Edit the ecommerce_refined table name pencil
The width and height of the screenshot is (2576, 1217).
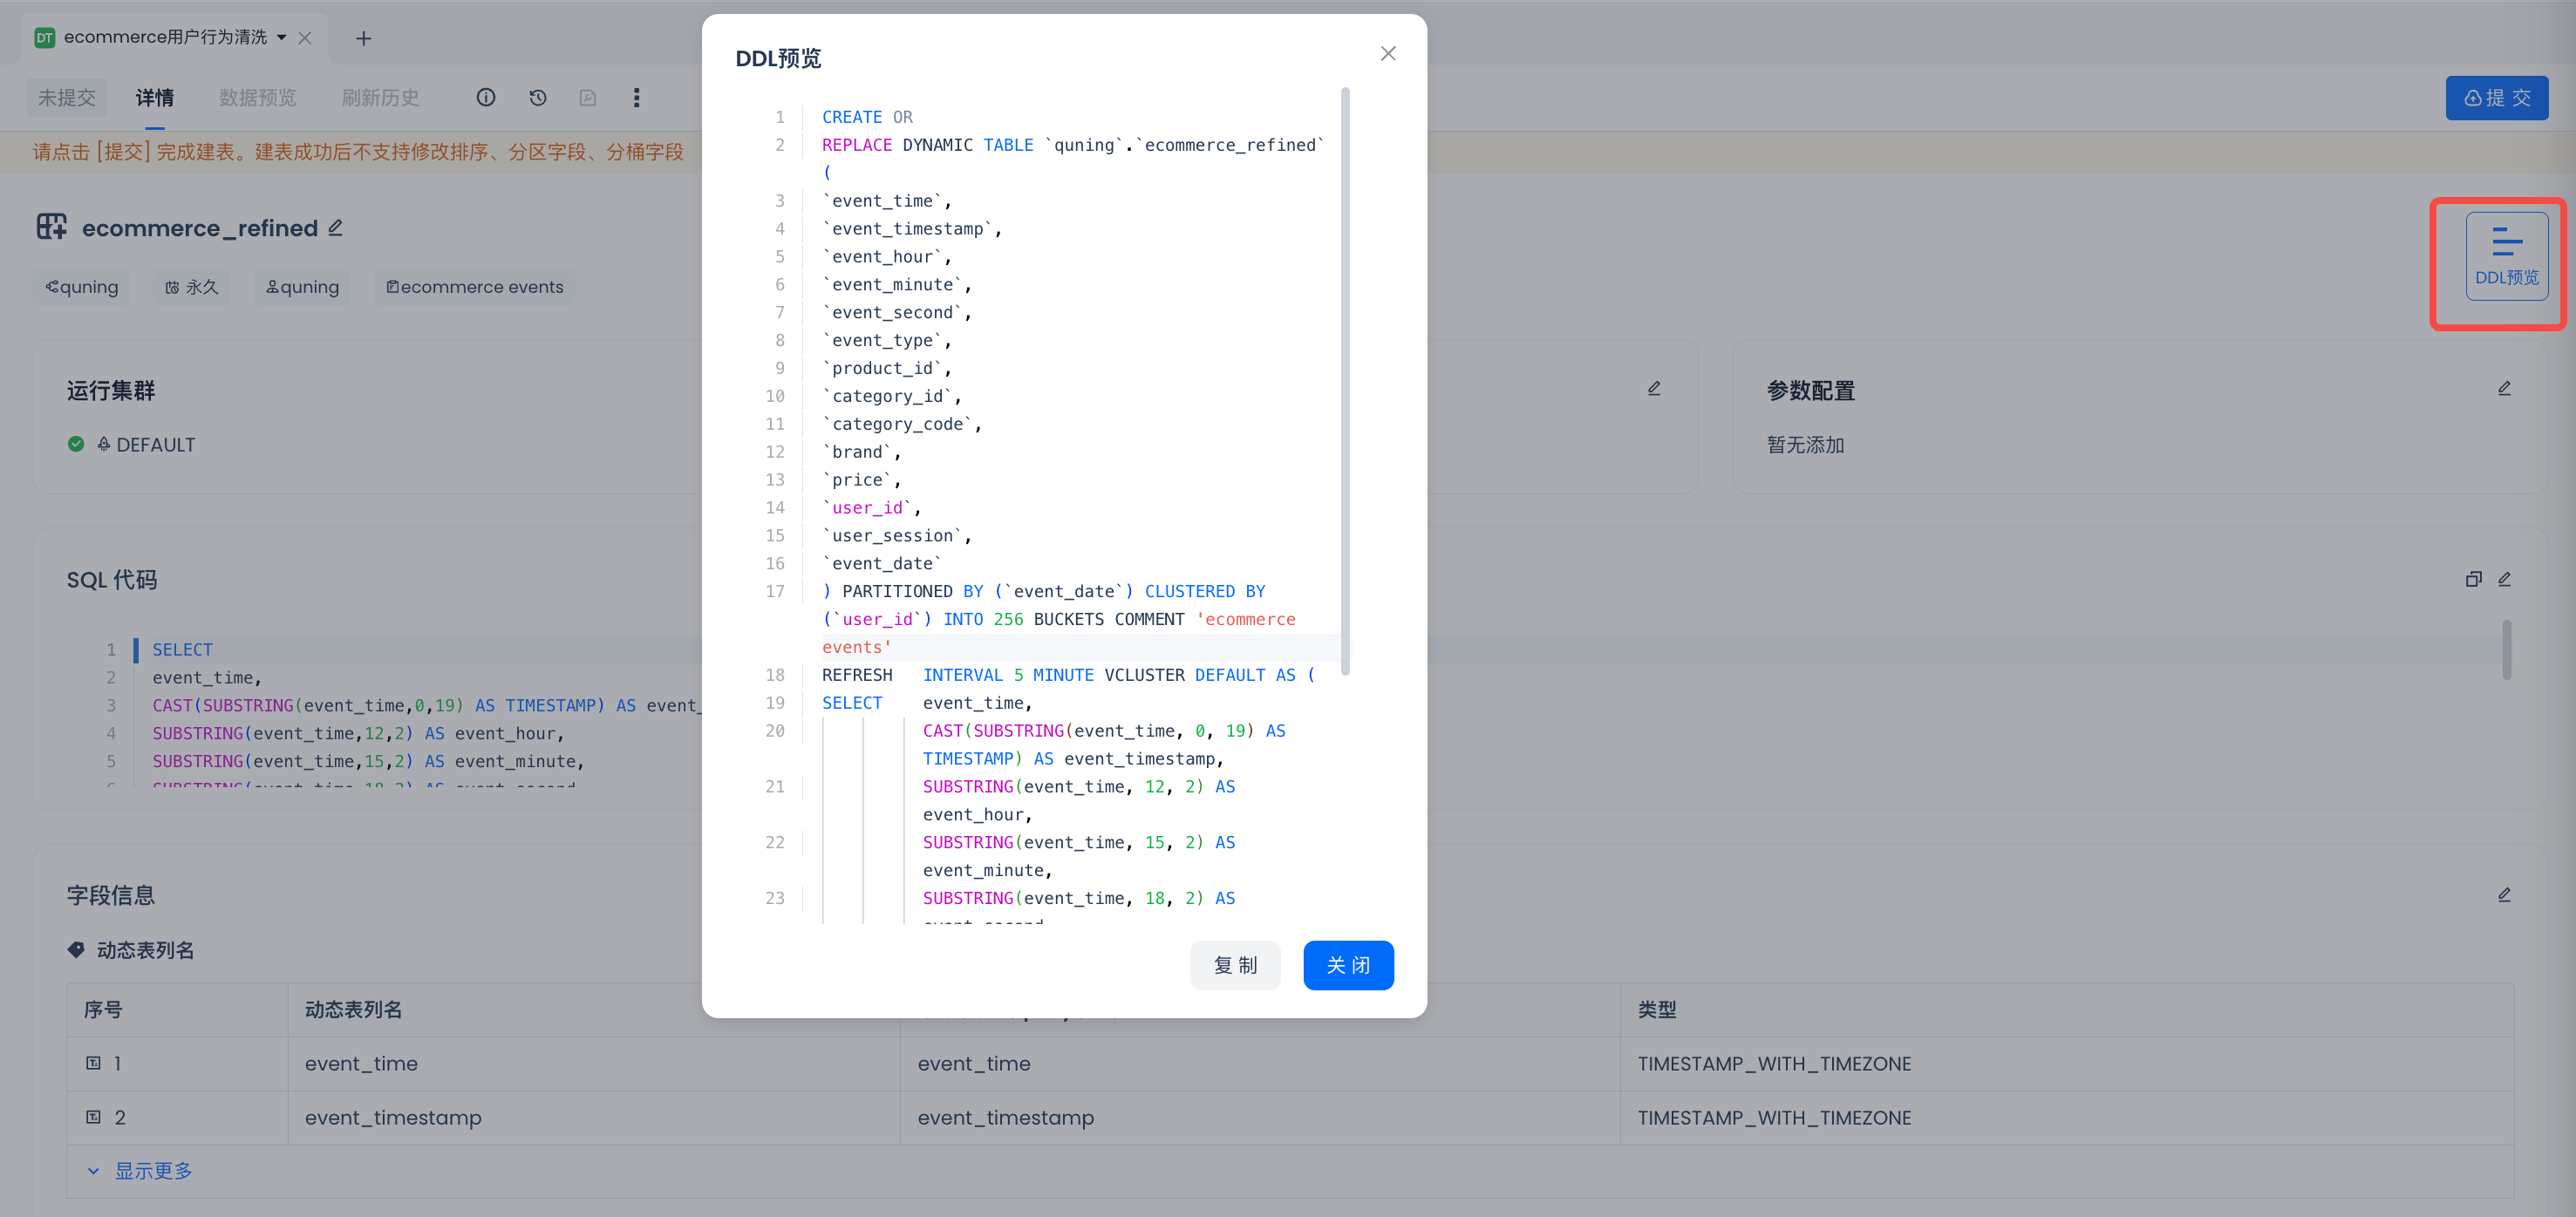[x=336, y=228]
